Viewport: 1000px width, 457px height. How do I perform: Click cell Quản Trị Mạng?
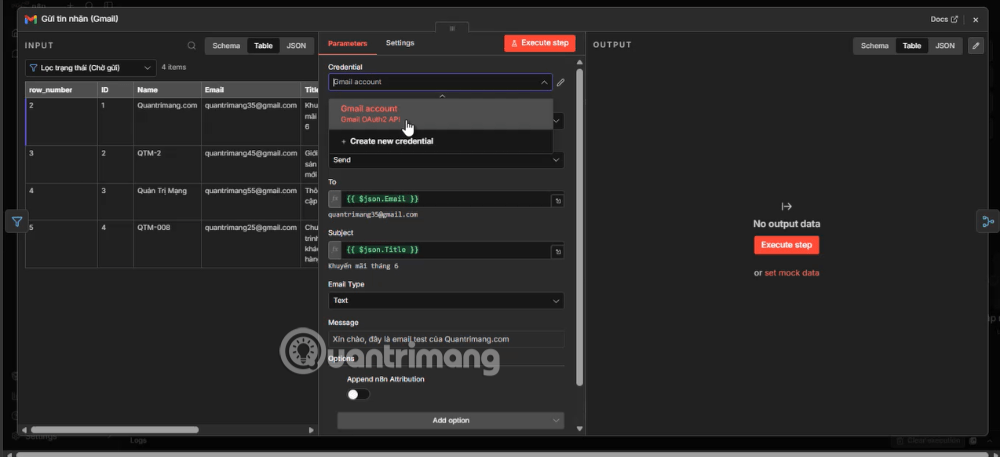point(162,191)
